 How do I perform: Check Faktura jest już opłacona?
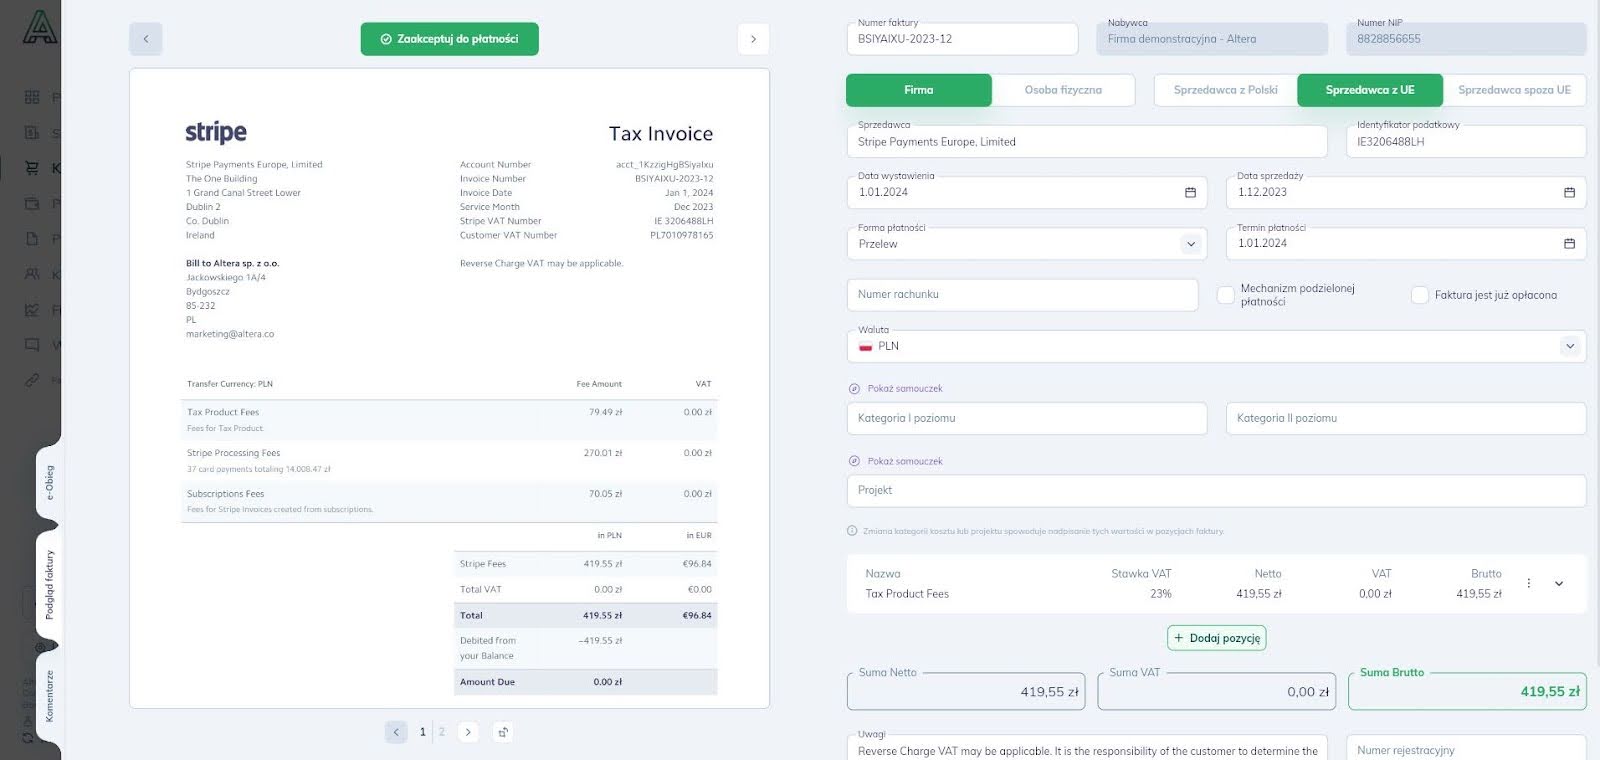click(1419, 295)
